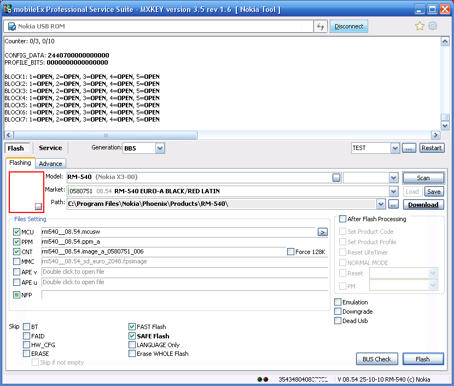Image resolution: width=454 pixels, height=386 pixels.
Task: Enable the Force 128K checkbox
Action: (x=291, y=252)
